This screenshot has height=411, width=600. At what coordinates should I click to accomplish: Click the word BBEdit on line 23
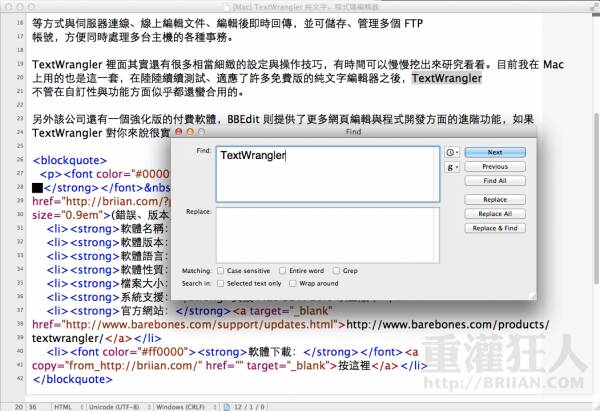pyautogui.click(x=243, y=119)
